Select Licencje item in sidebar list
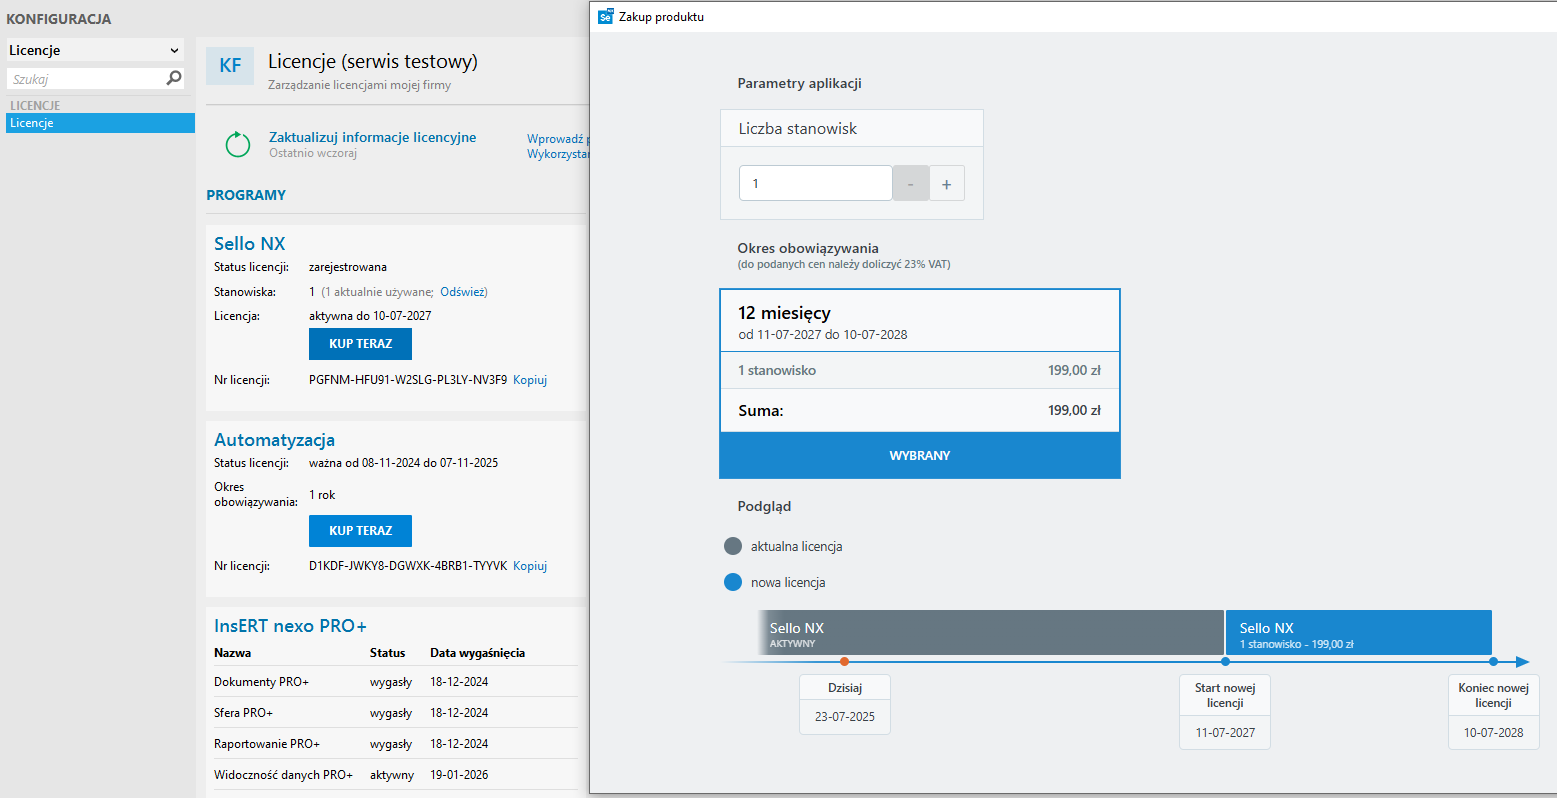 pos(100,123)
